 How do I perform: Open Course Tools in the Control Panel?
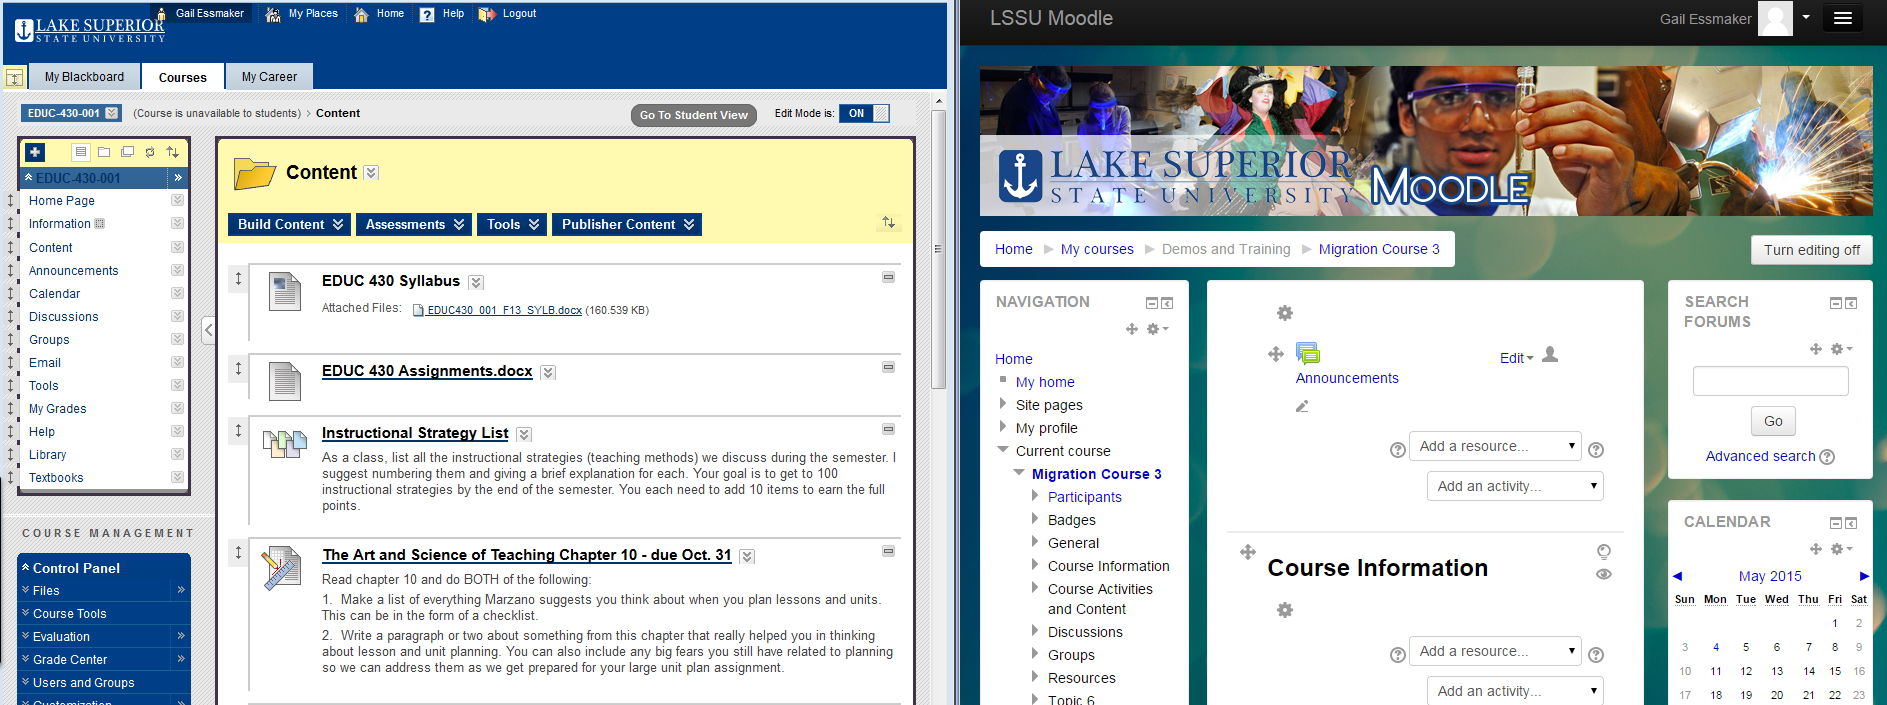(70, 614)
